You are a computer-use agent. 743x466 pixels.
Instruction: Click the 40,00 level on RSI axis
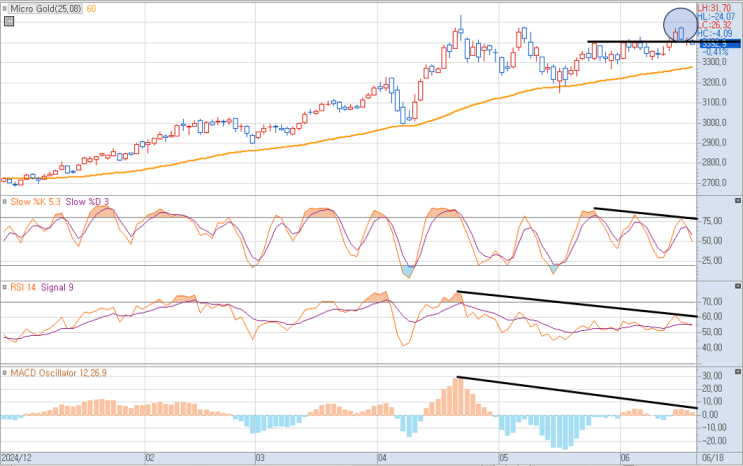coord(712,347)
